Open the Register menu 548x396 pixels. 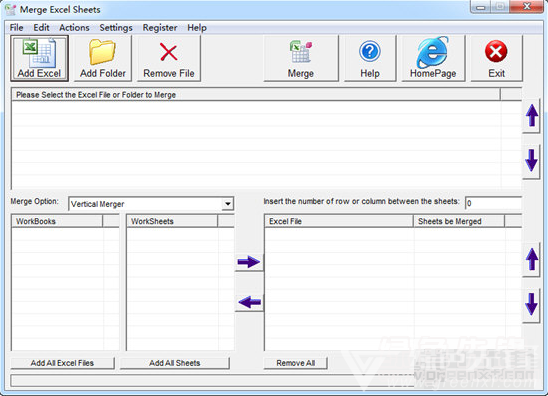click(160, 28)
